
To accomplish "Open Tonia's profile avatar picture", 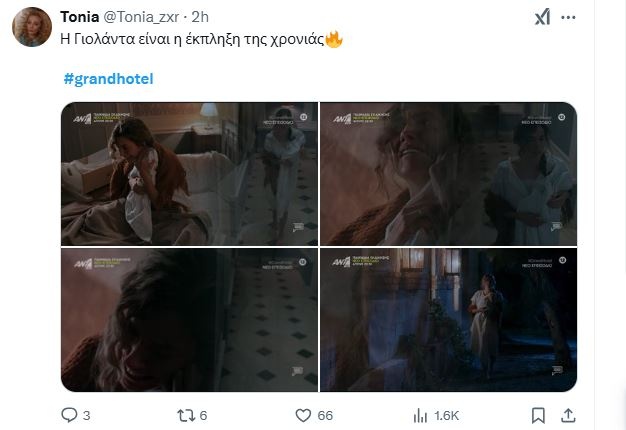I will pyautogui.click(x=31, y=28).
